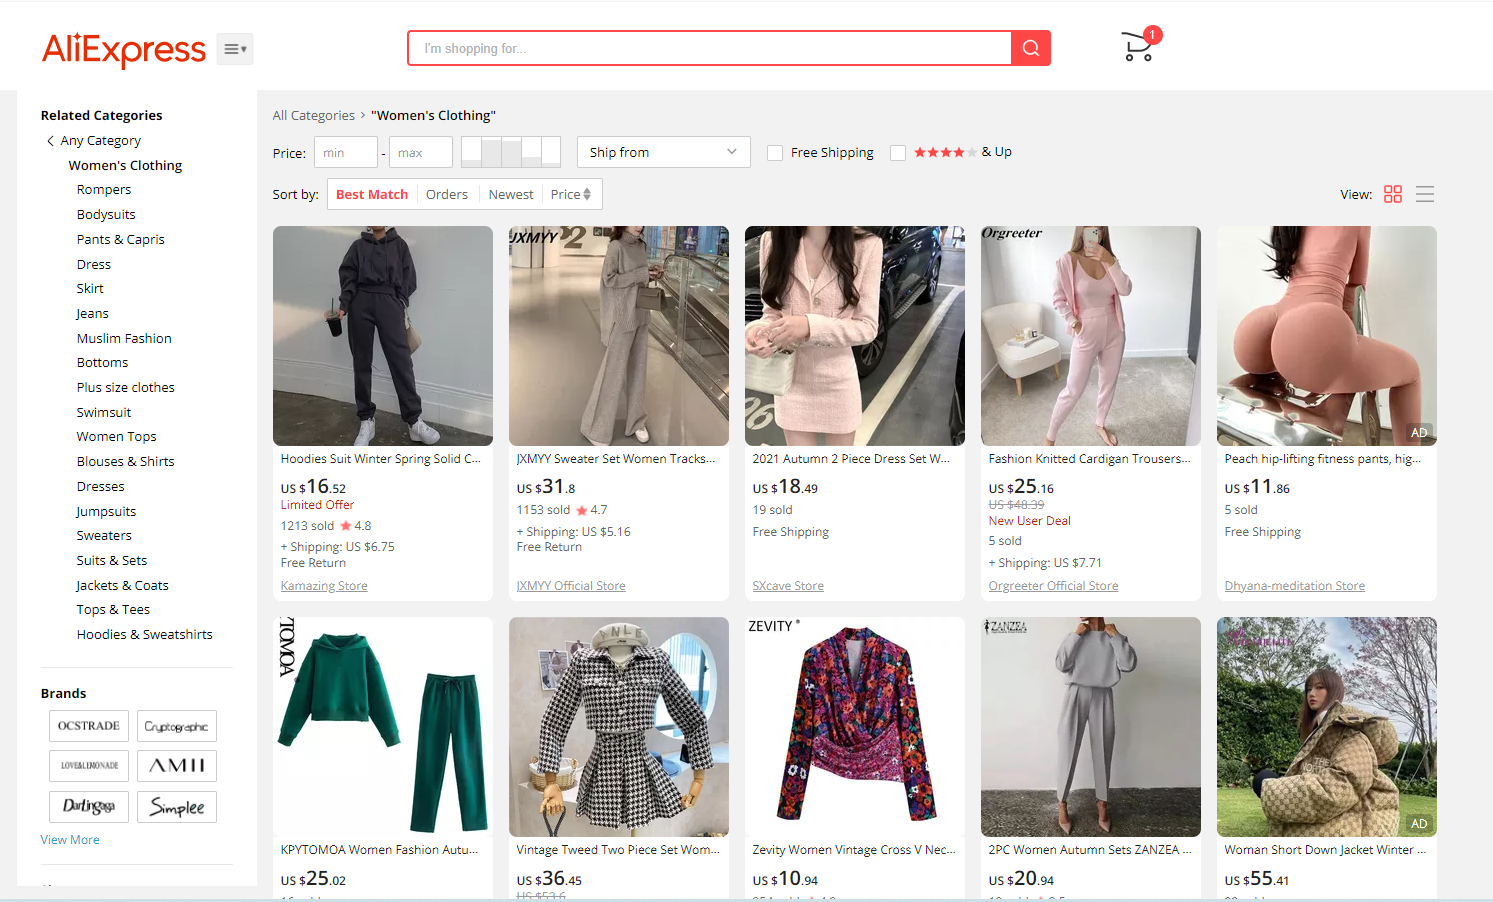This screenshot has height=902, width=1493.
Task: Click the orange search magnifier button
Action: (x=1030, y=48)
